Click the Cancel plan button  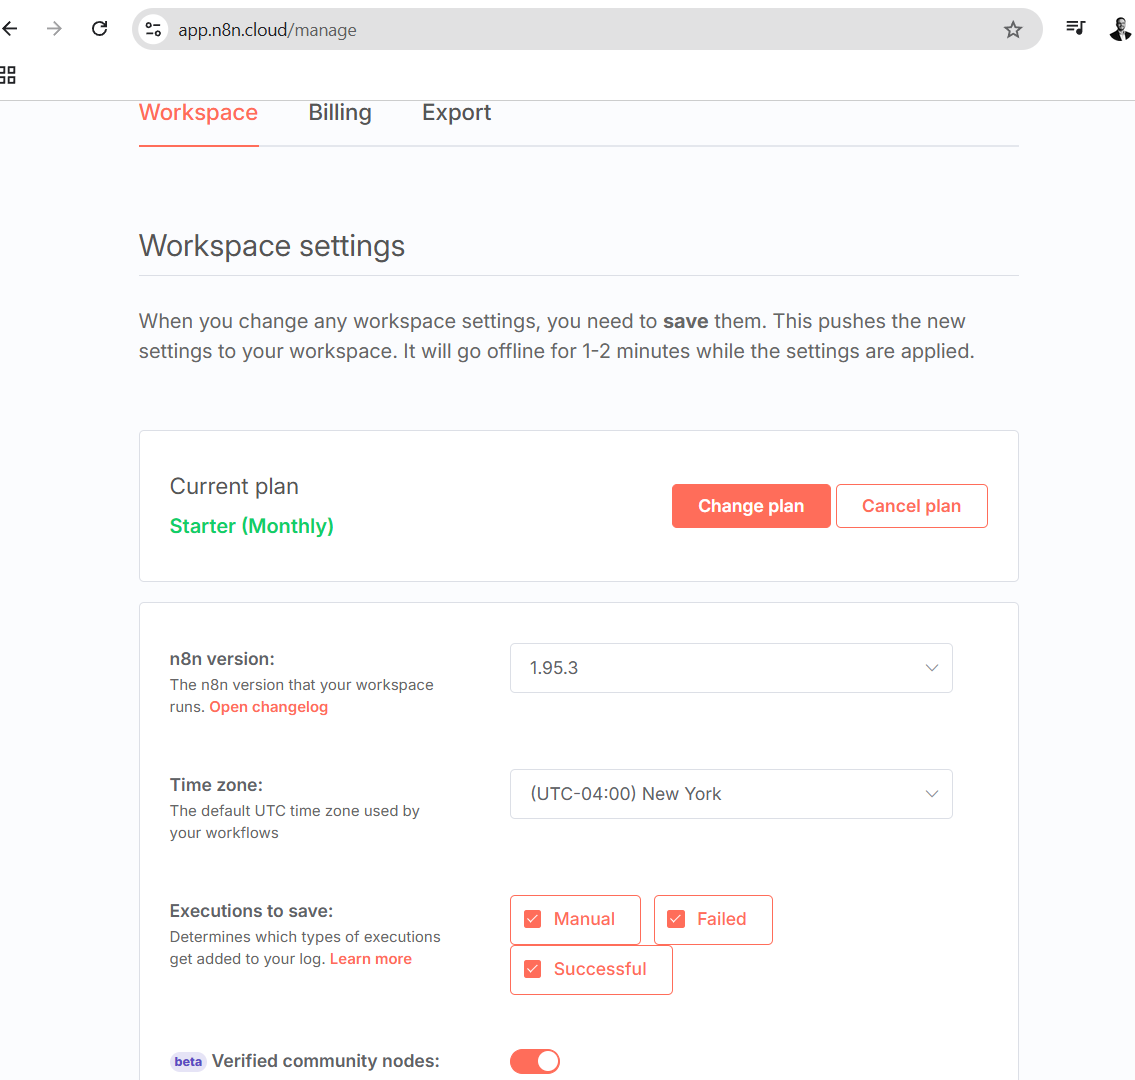point(911,506)
